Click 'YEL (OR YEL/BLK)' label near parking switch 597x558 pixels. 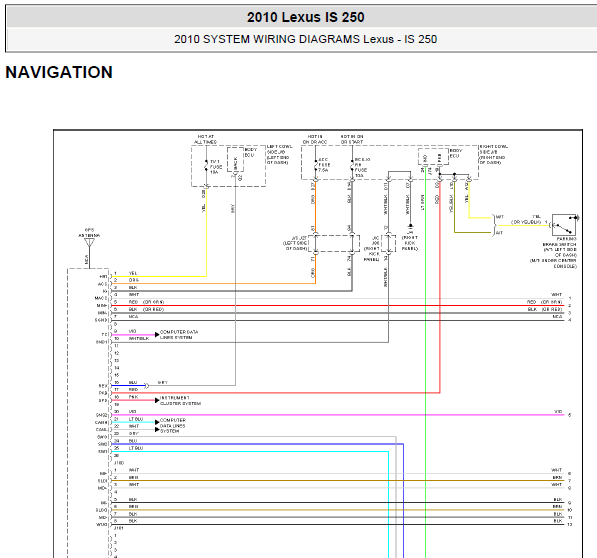[526, 219]
